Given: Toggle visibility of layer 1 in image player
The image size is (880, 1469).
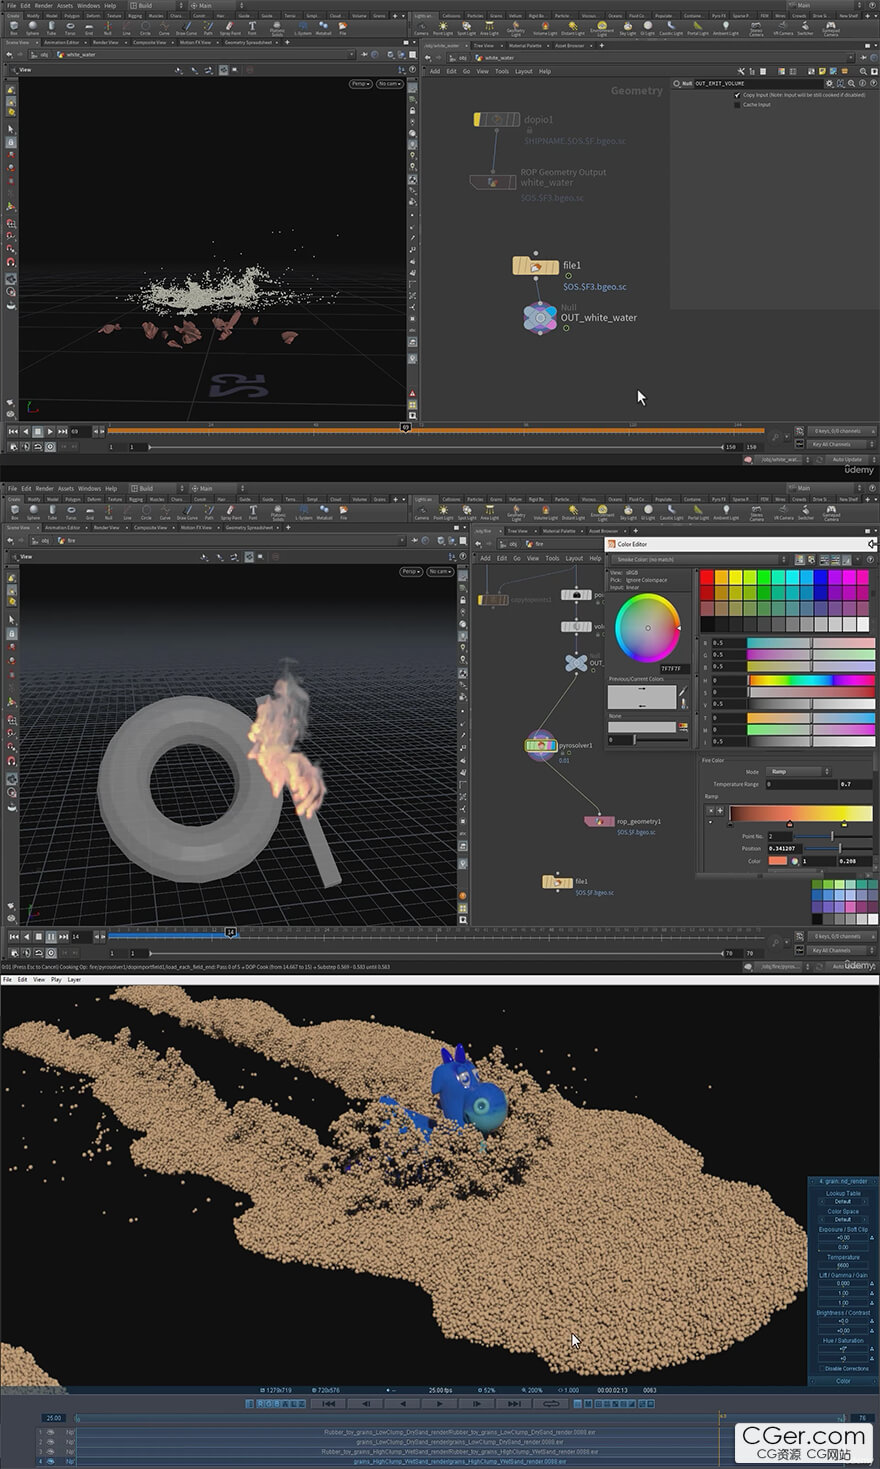Looking at the screenshot, I should tap(51, 1432).
